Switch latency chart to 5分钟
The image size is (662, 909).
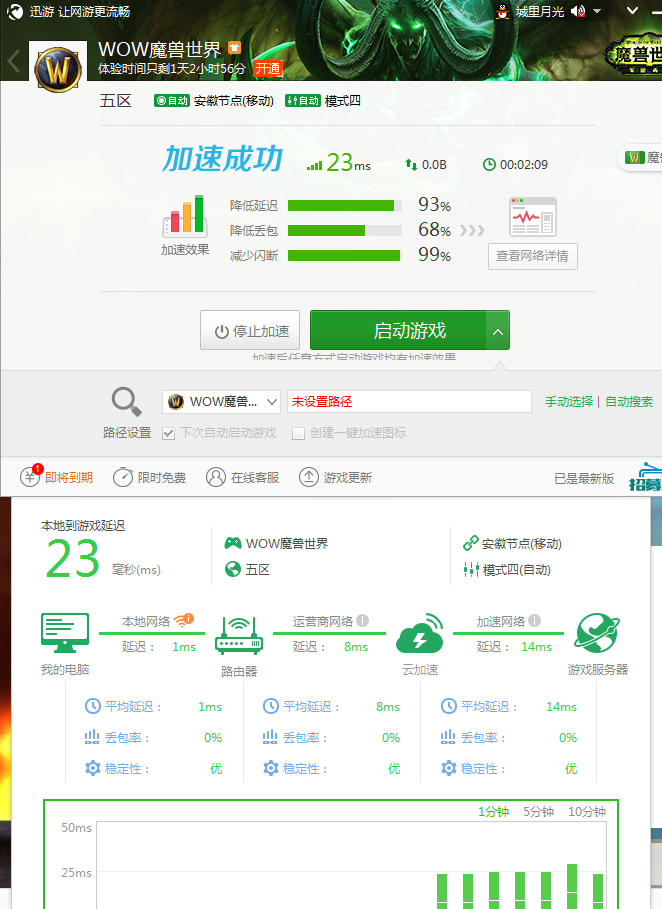(x=538, y=812)
